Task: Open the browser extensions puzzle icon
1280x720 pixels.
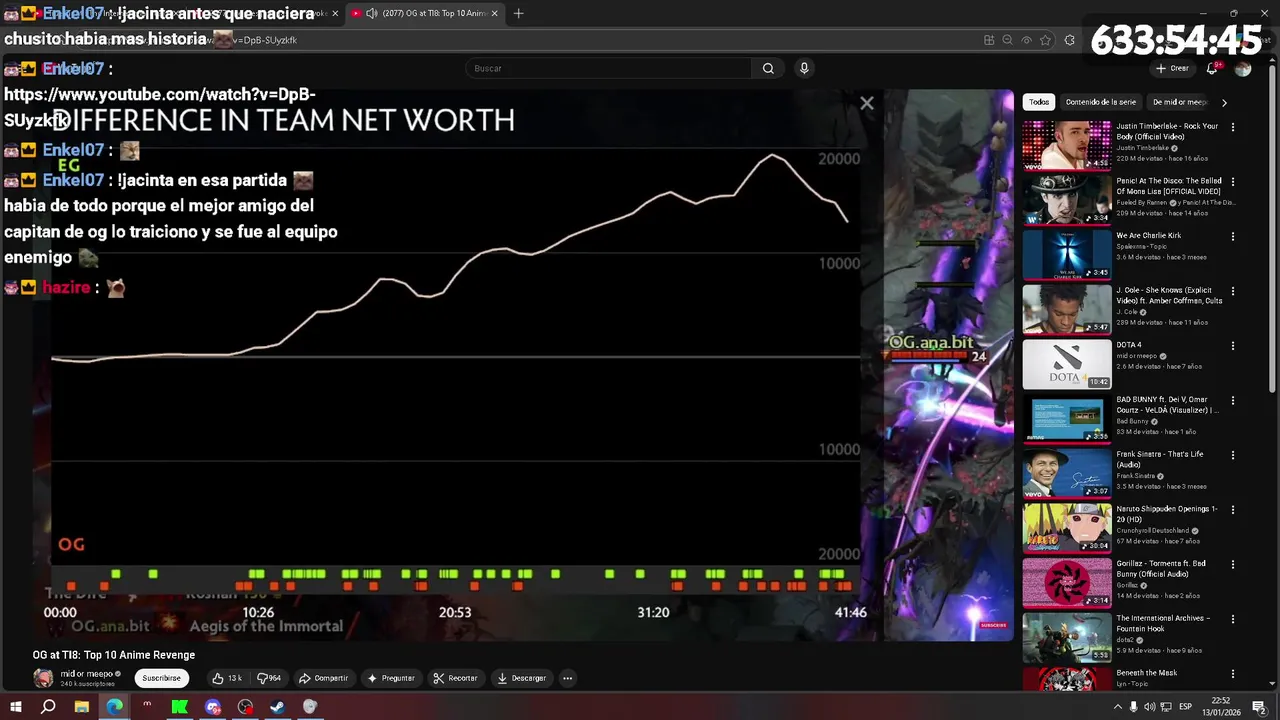Action: click(1070, 40)
